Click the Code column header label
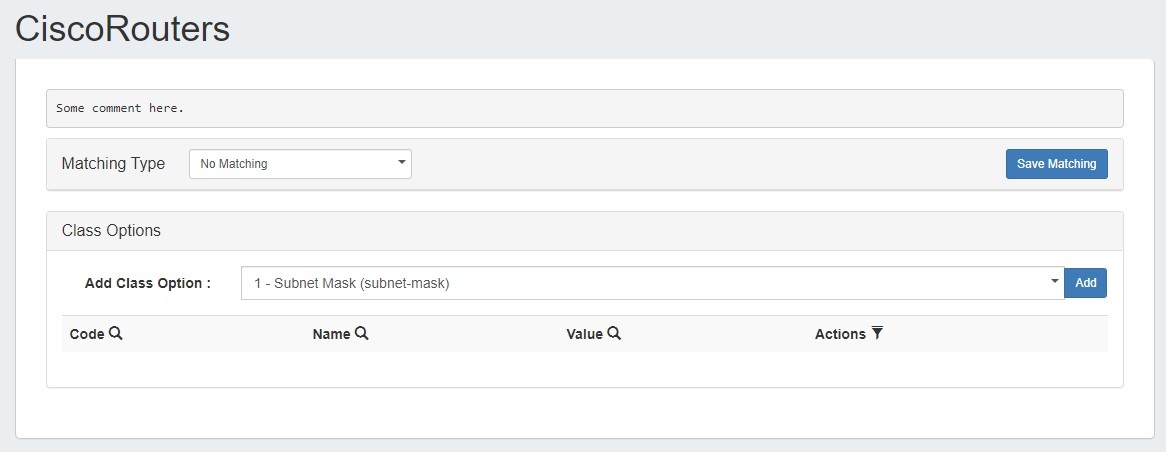 tap(87, 334)
